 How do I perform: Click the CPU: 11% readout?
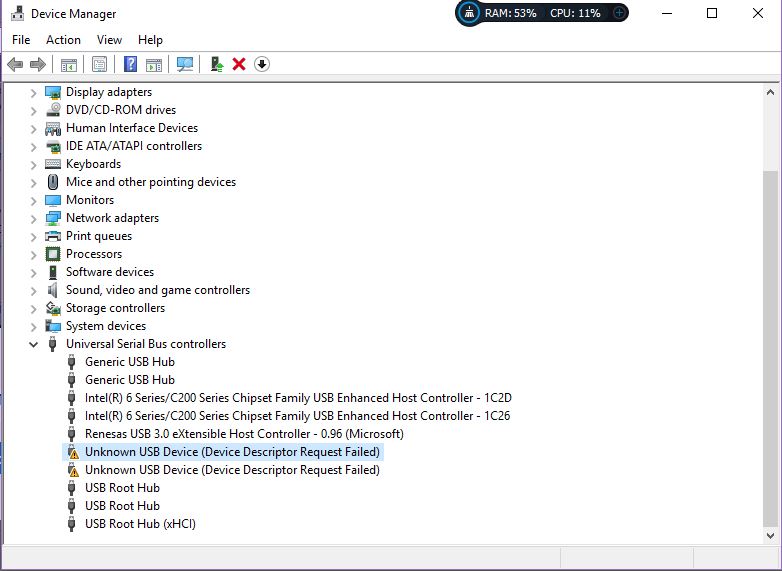[x=576, y=13]
